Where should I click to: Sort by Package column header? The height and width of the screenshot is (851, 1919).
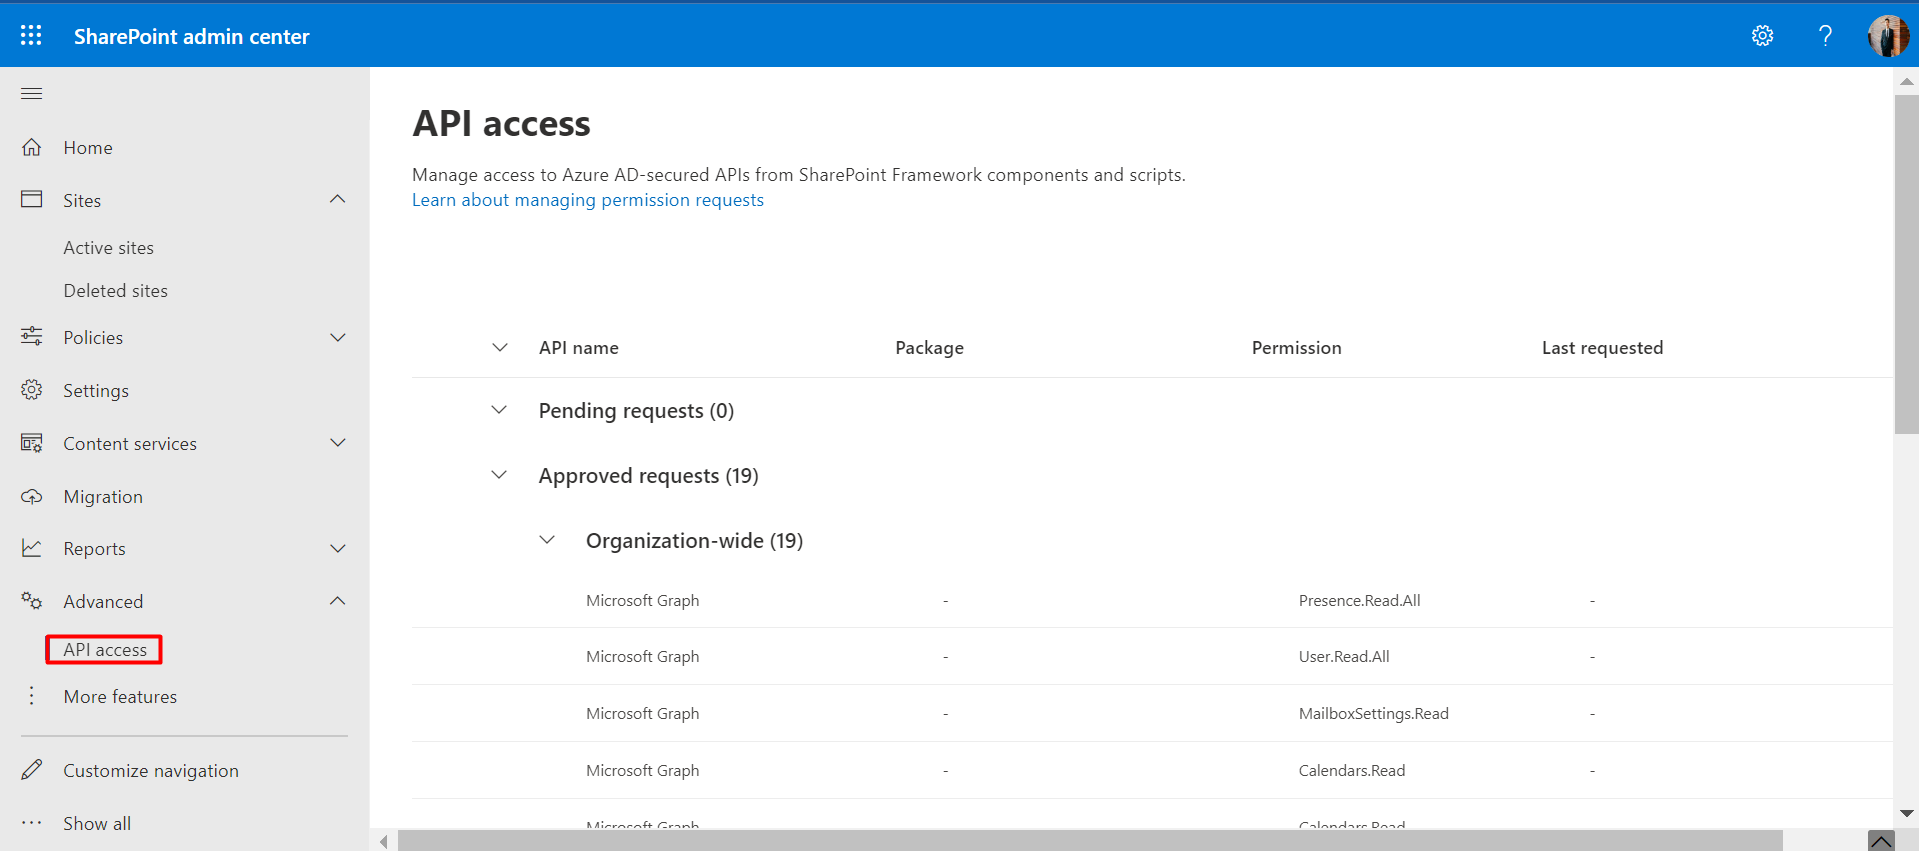coord(930,347)
